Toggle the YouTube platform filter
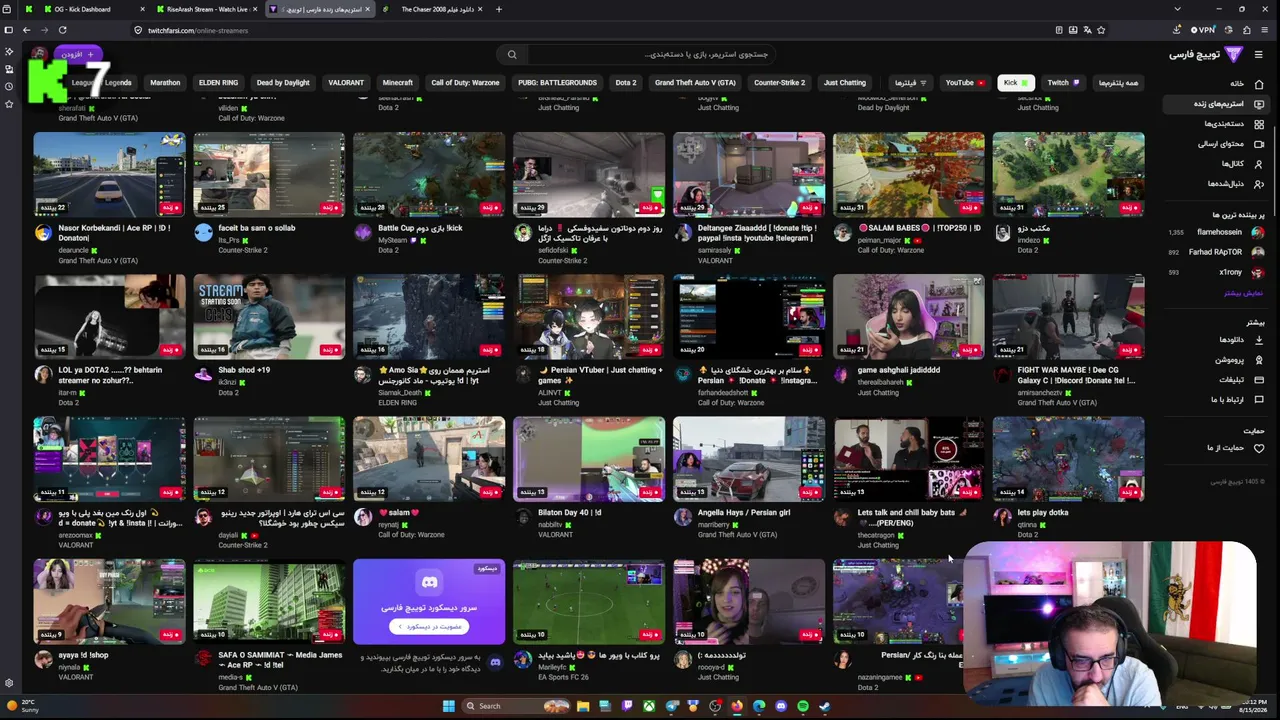Image resolution: width=1280 pixels, height=720 pixels. [965, 83]
